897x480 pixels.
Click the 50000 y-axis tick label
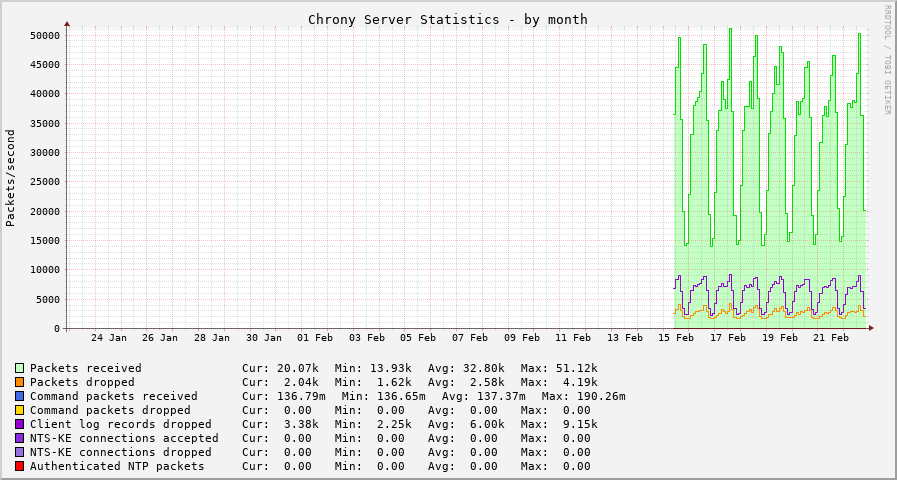coord(45,35)
